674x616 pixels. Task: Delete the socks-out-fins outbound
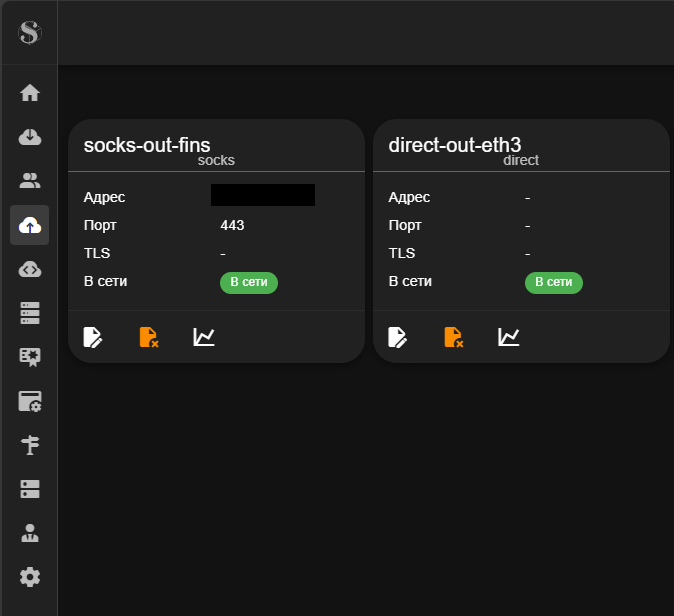pos(149,337)
